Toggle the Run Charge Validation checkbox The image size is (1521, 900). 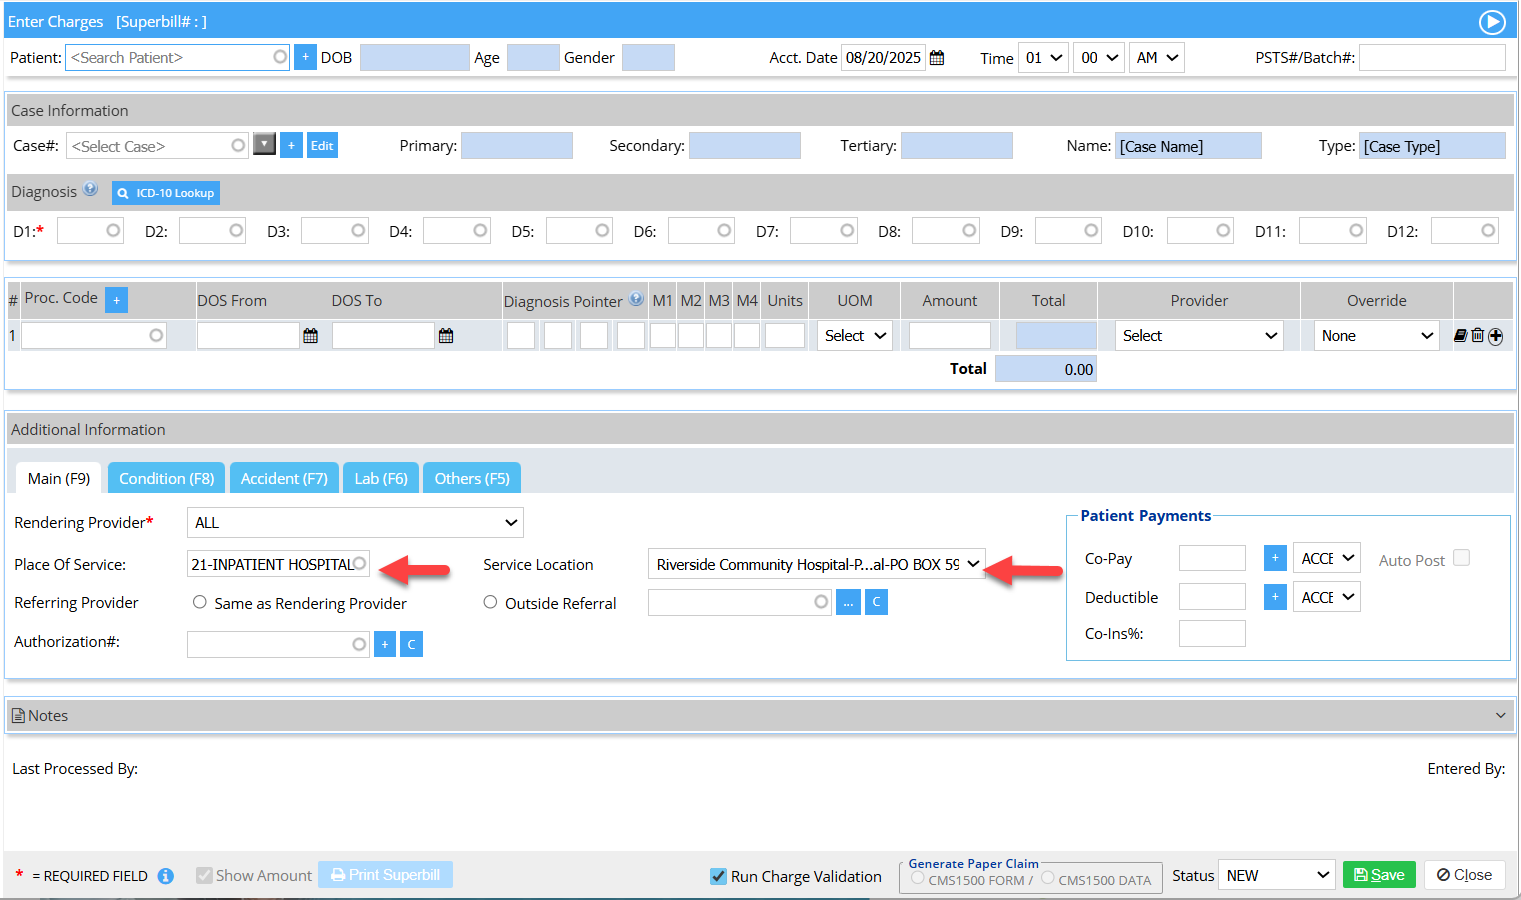point(718,876)
